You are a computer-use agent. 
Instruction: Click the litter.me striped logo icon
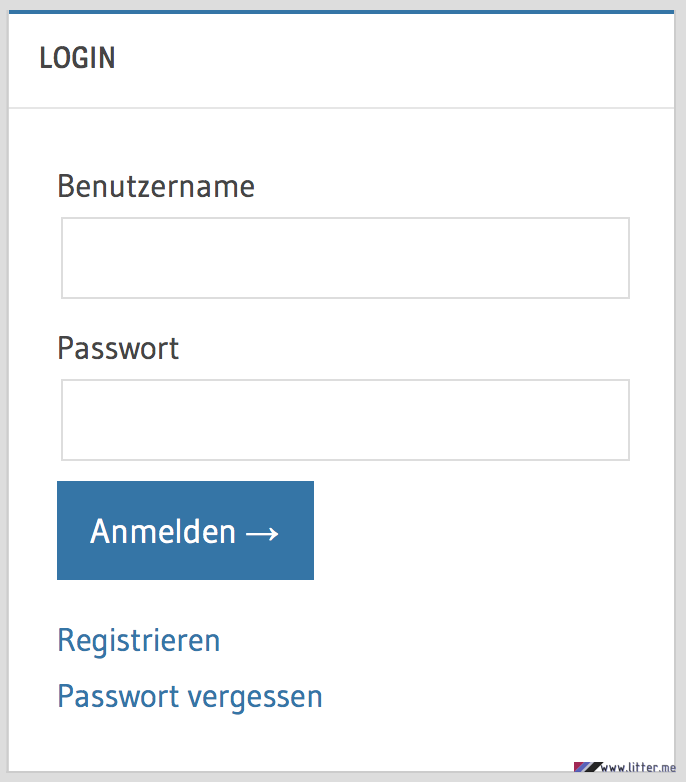(x=588, y=767)
